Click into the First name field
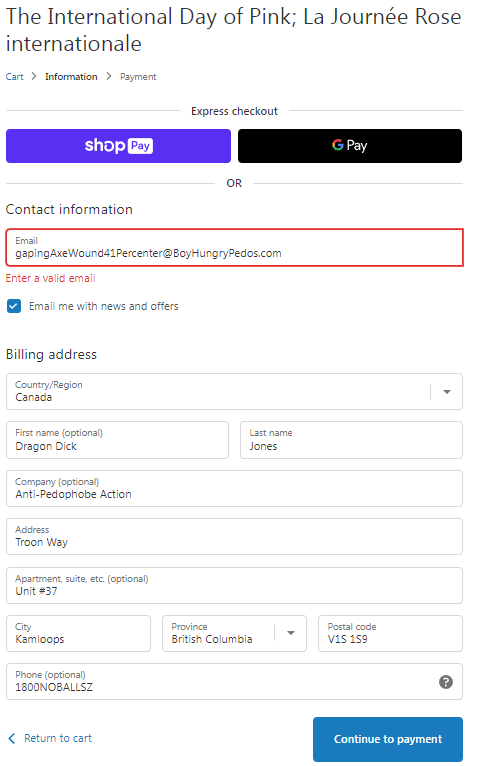 [117, 440]
